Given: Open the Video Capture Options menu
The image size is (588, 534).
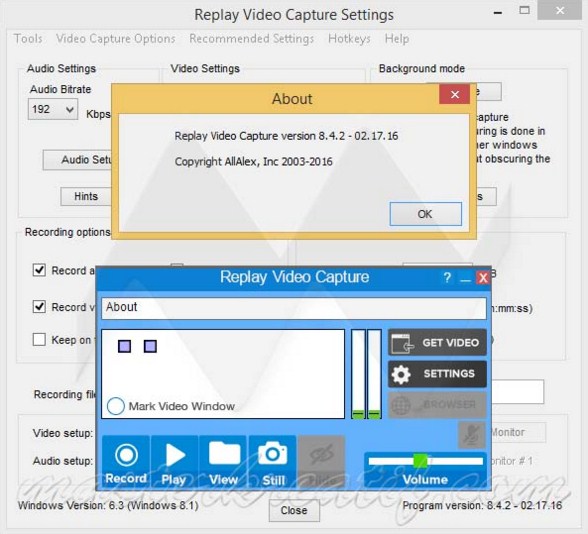Looking at the screenshot, I should [x=116, y=39].
